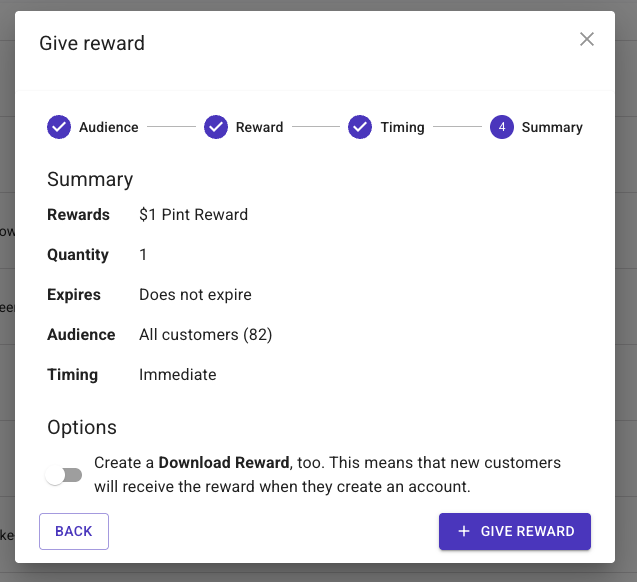Click the plus icon on Give Reward
The height and width of the screenshot is (582, 637).
(x=464, y=531)
